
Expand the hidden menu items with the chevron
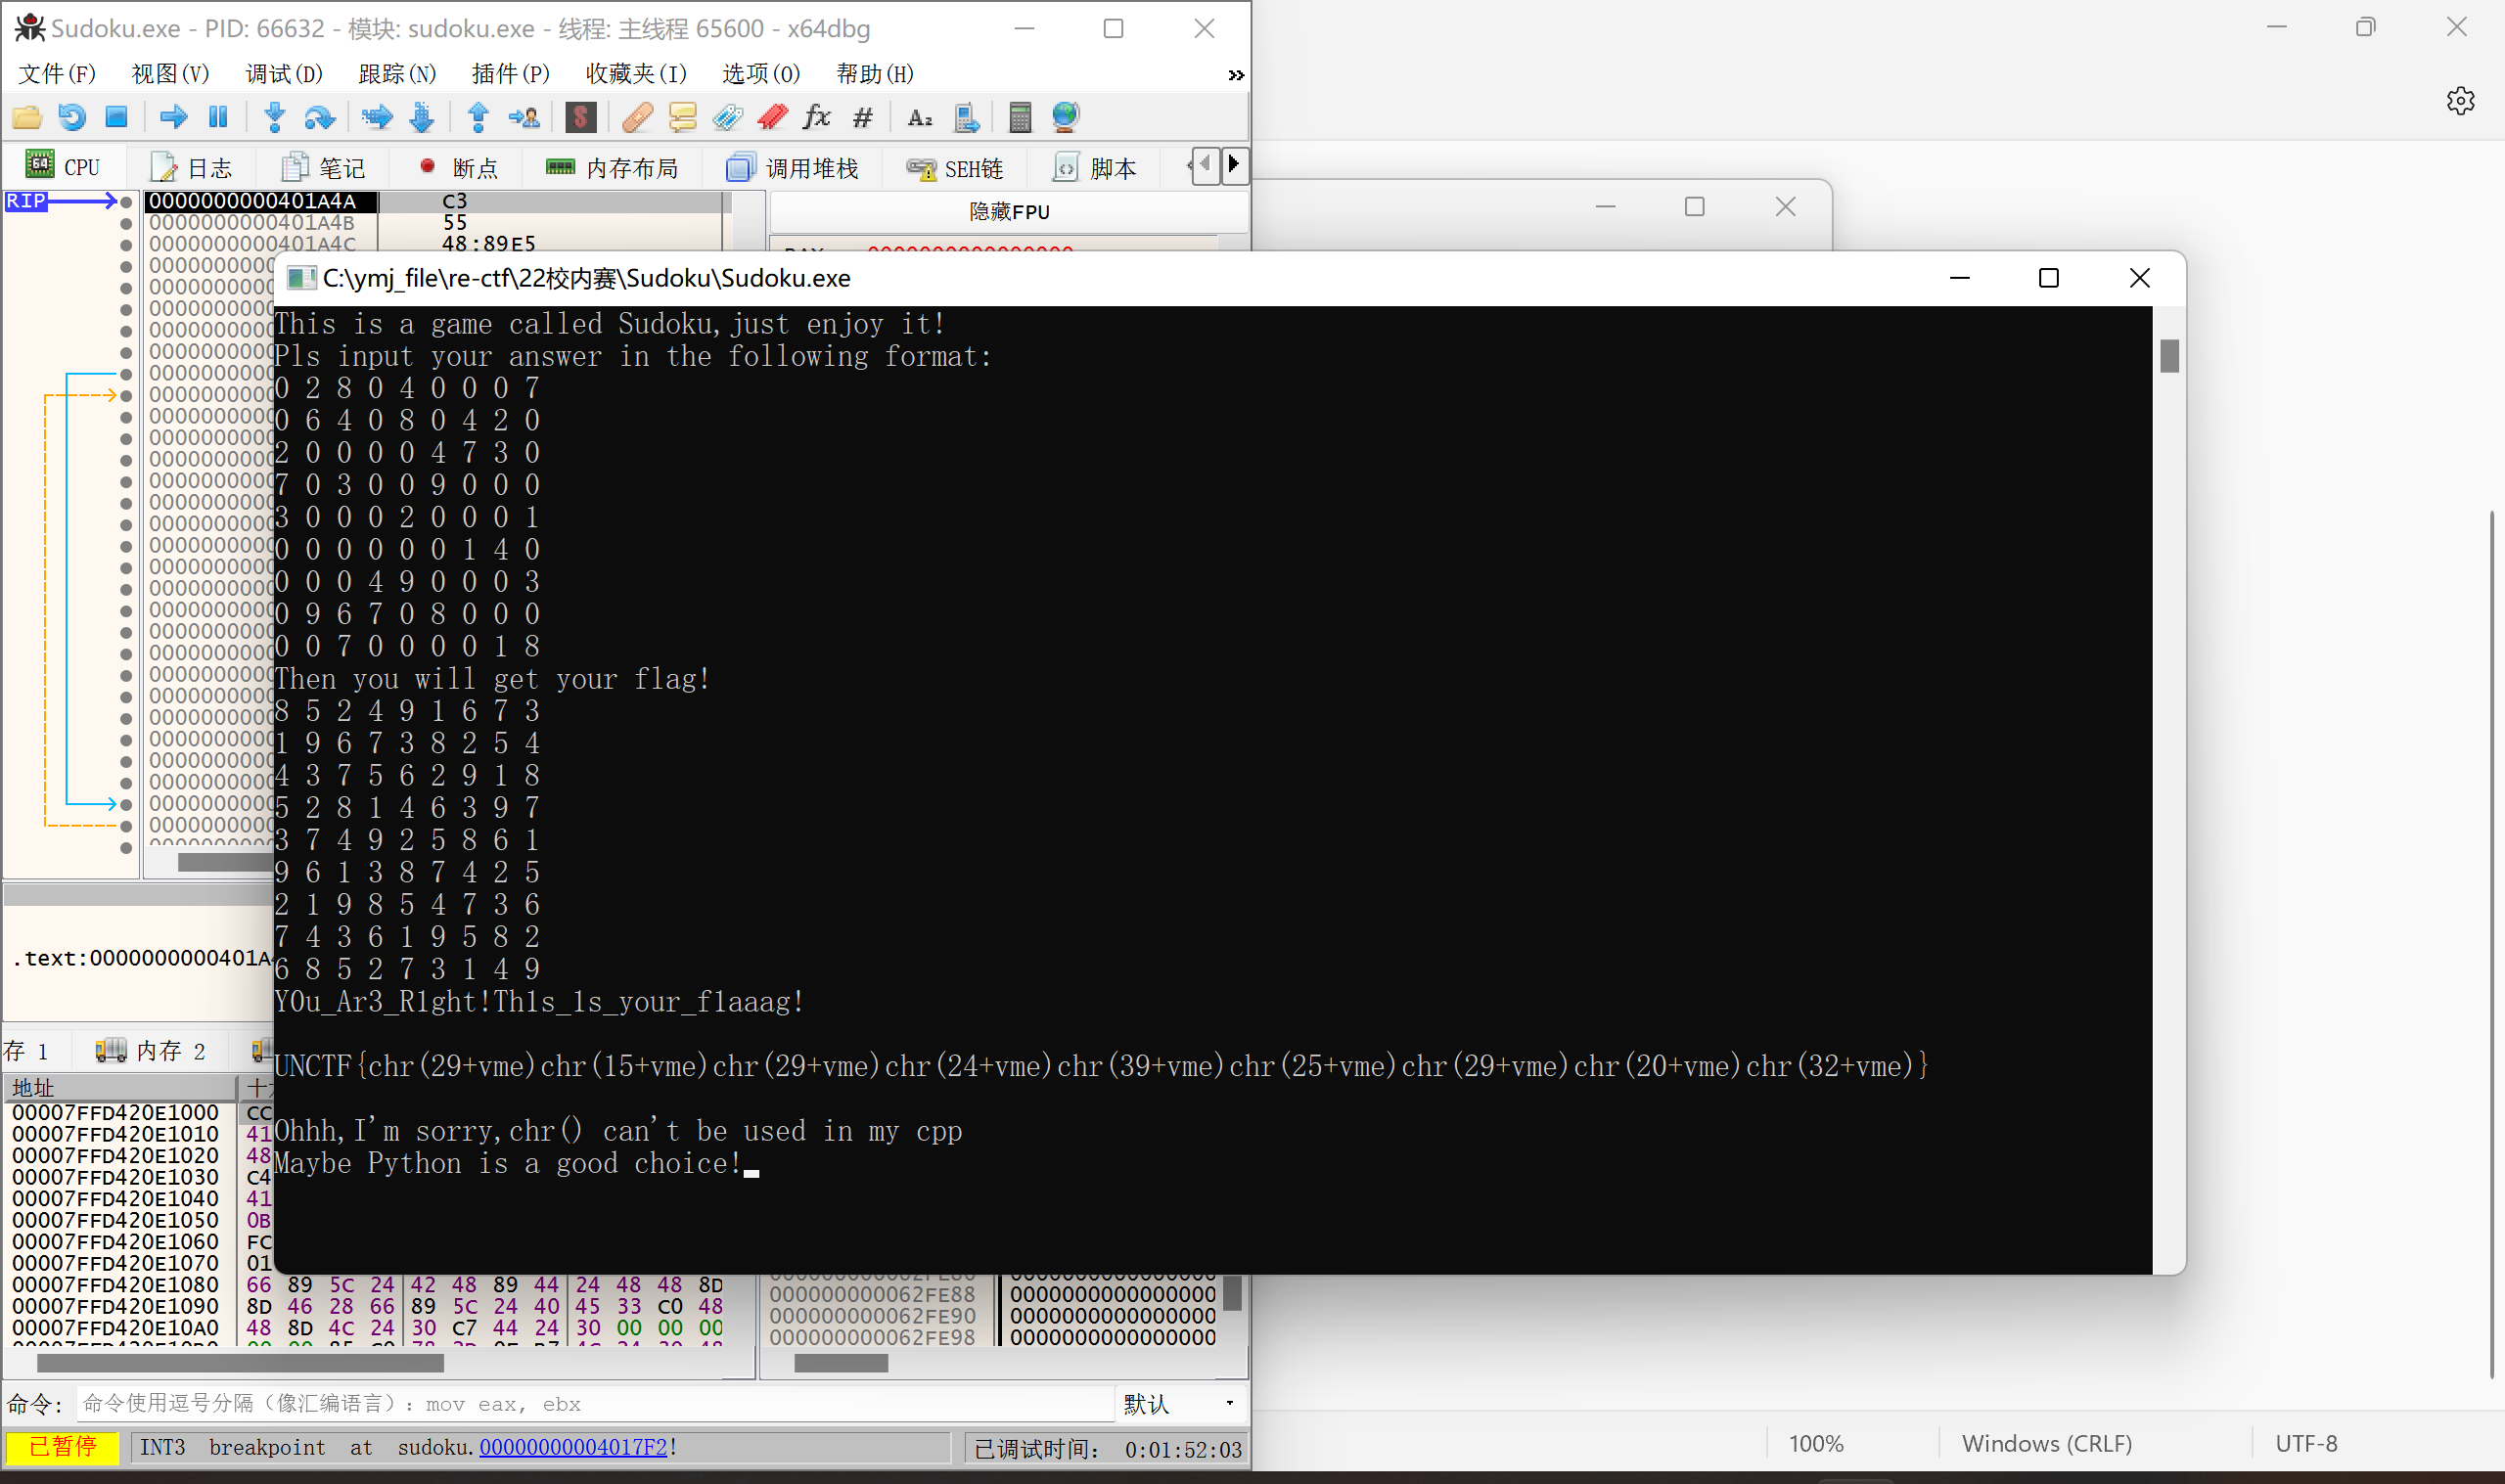1236,75
